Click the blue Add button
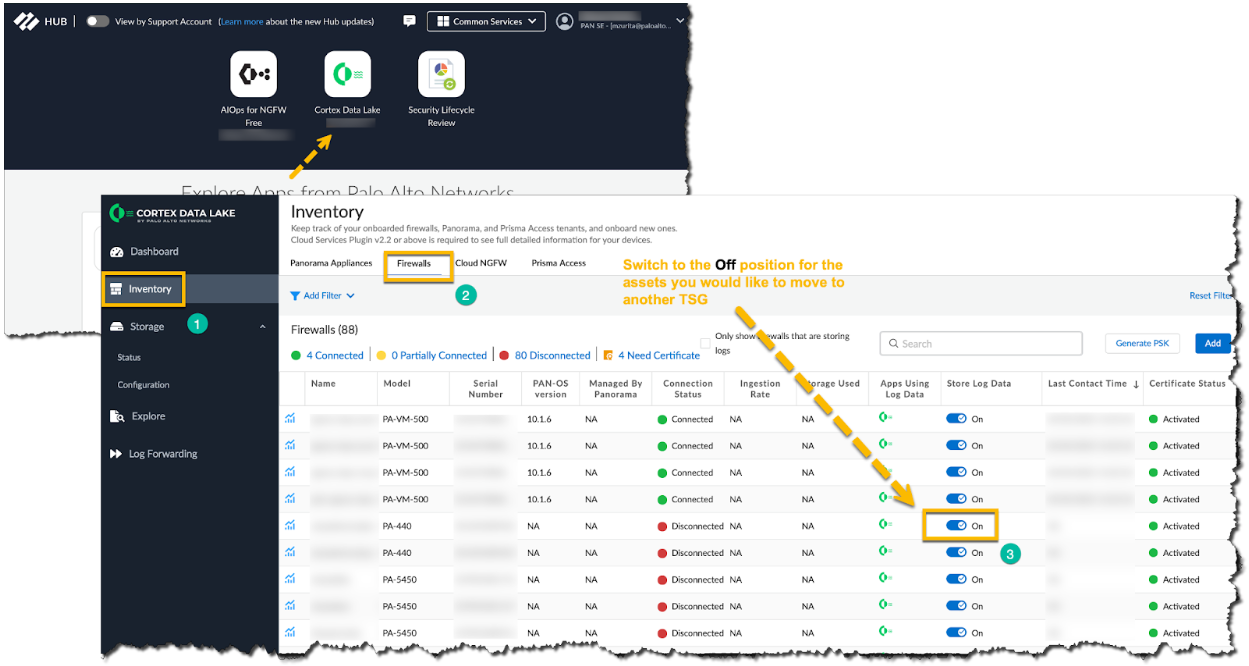Screen dimensions: 1249x666 coord(1213,343)
